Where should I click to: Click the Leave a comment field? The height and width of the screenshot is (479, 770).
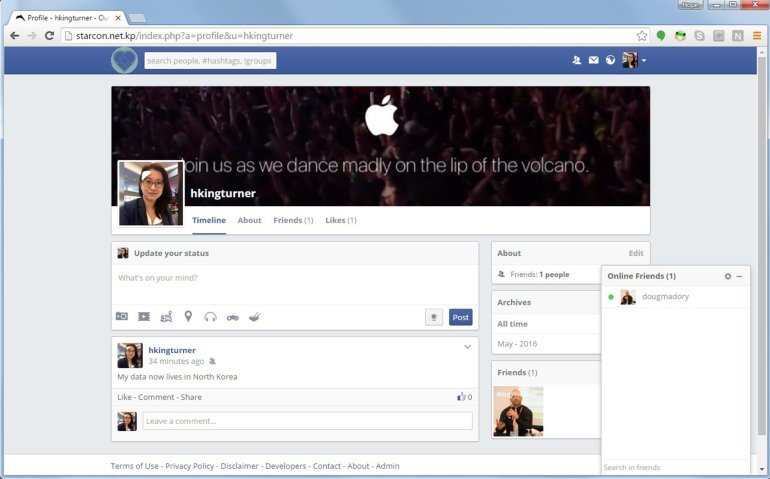click(307, 421)
